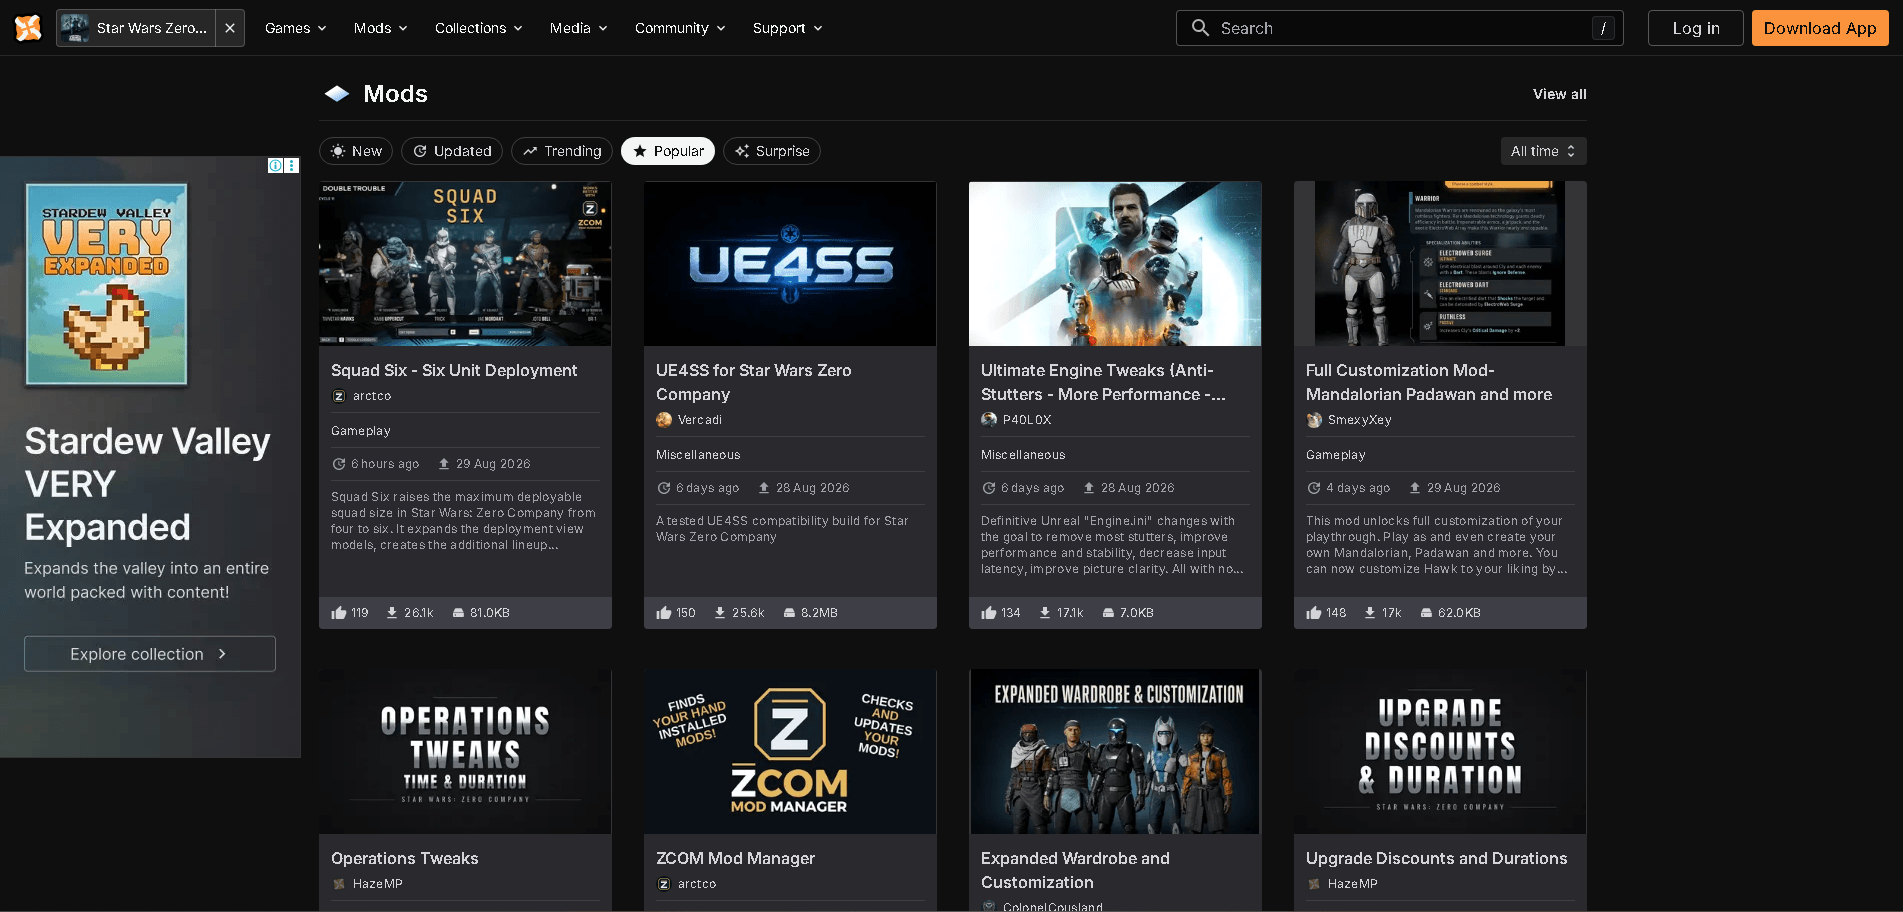The width and height of the screenshot is (1903, 912).
Task: Click the Download App button
Action: (1820, 28)
